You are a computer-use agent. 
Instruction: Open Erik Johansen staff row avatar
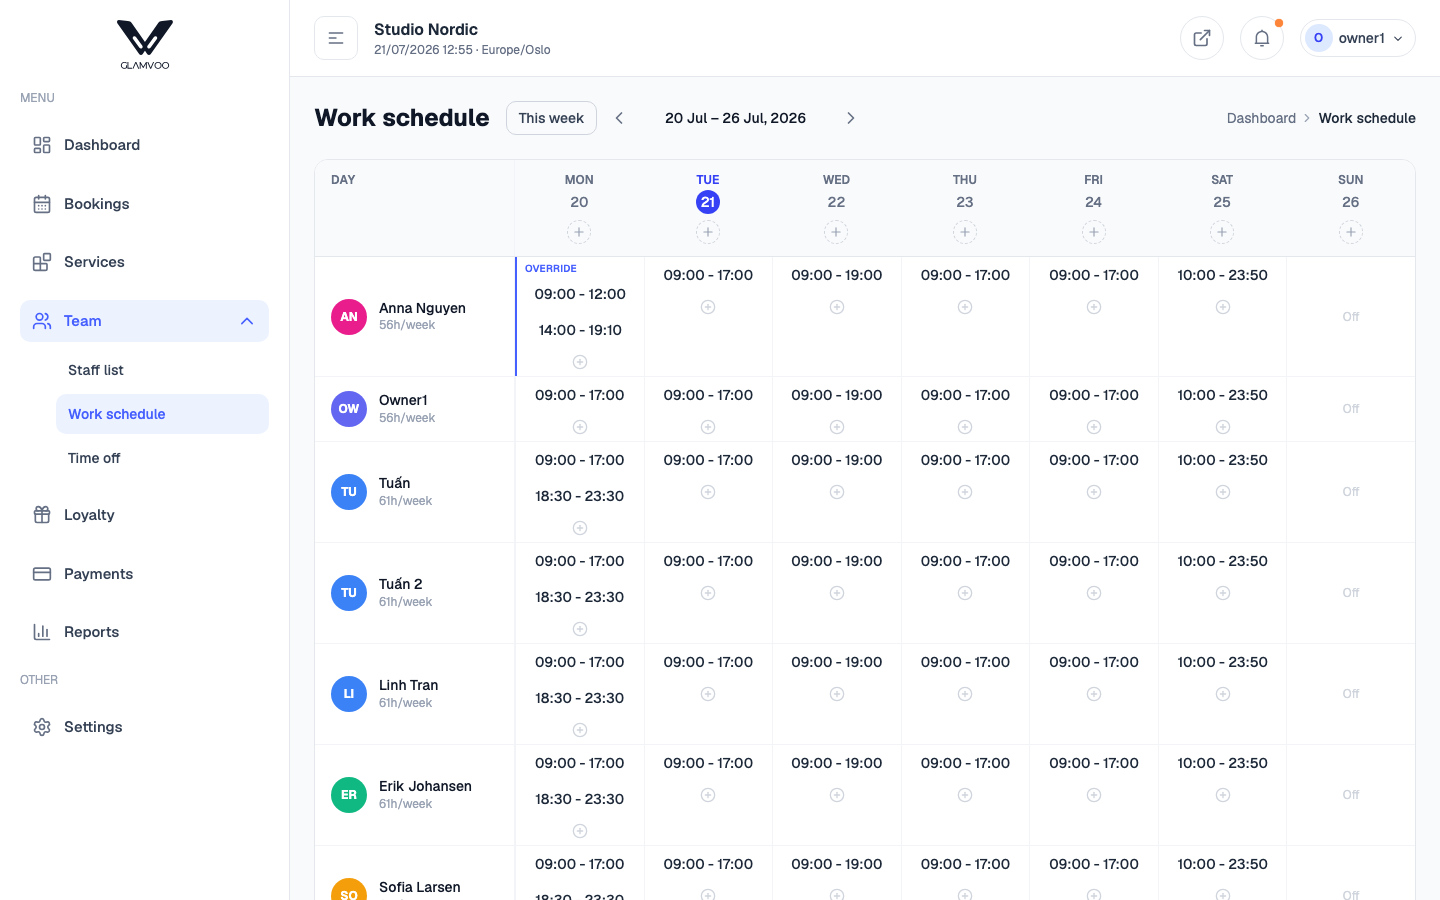tap(349, 795)
